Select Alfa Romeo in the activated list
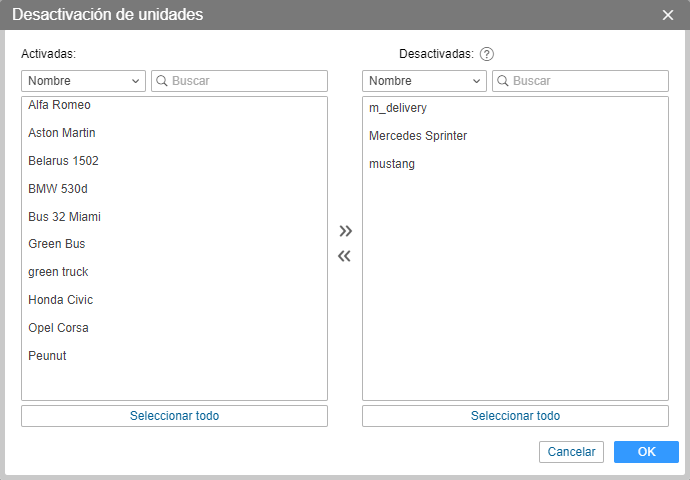The image size is (690, 480). pos(60,105)
